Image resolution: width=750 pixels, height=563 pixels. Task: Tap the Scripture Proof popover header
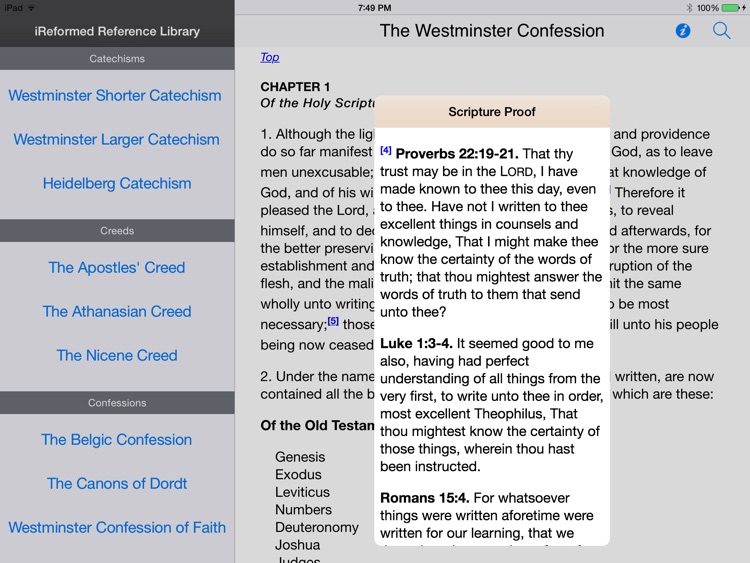point(492,112)
